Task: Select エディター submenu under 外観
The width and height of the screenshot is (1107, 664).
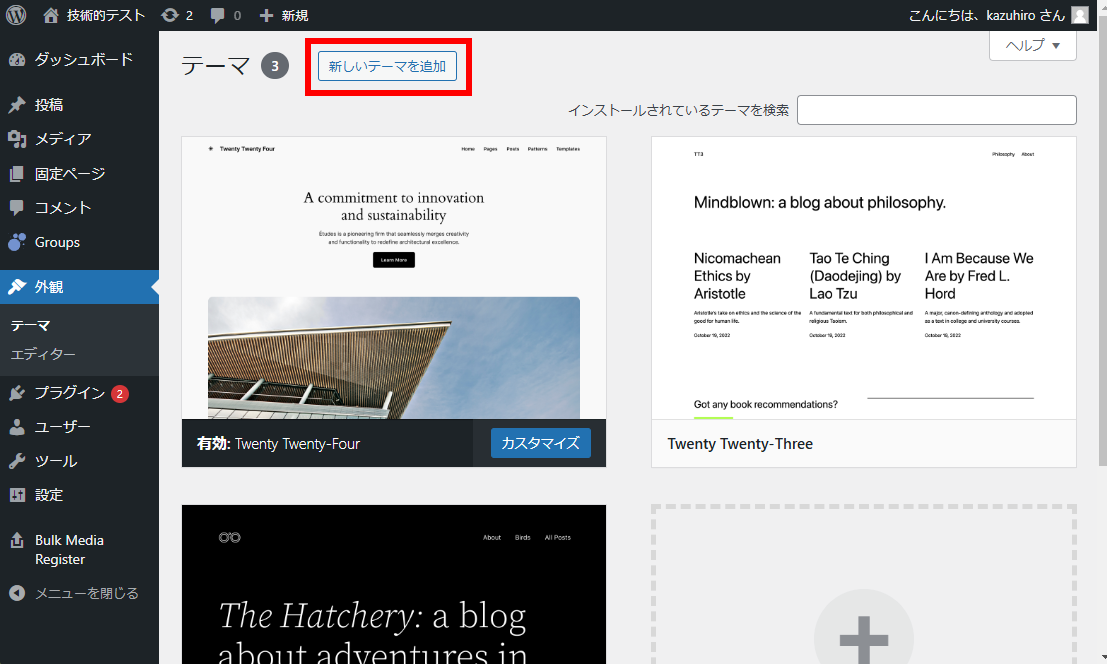Action: (x=43, y=355)
